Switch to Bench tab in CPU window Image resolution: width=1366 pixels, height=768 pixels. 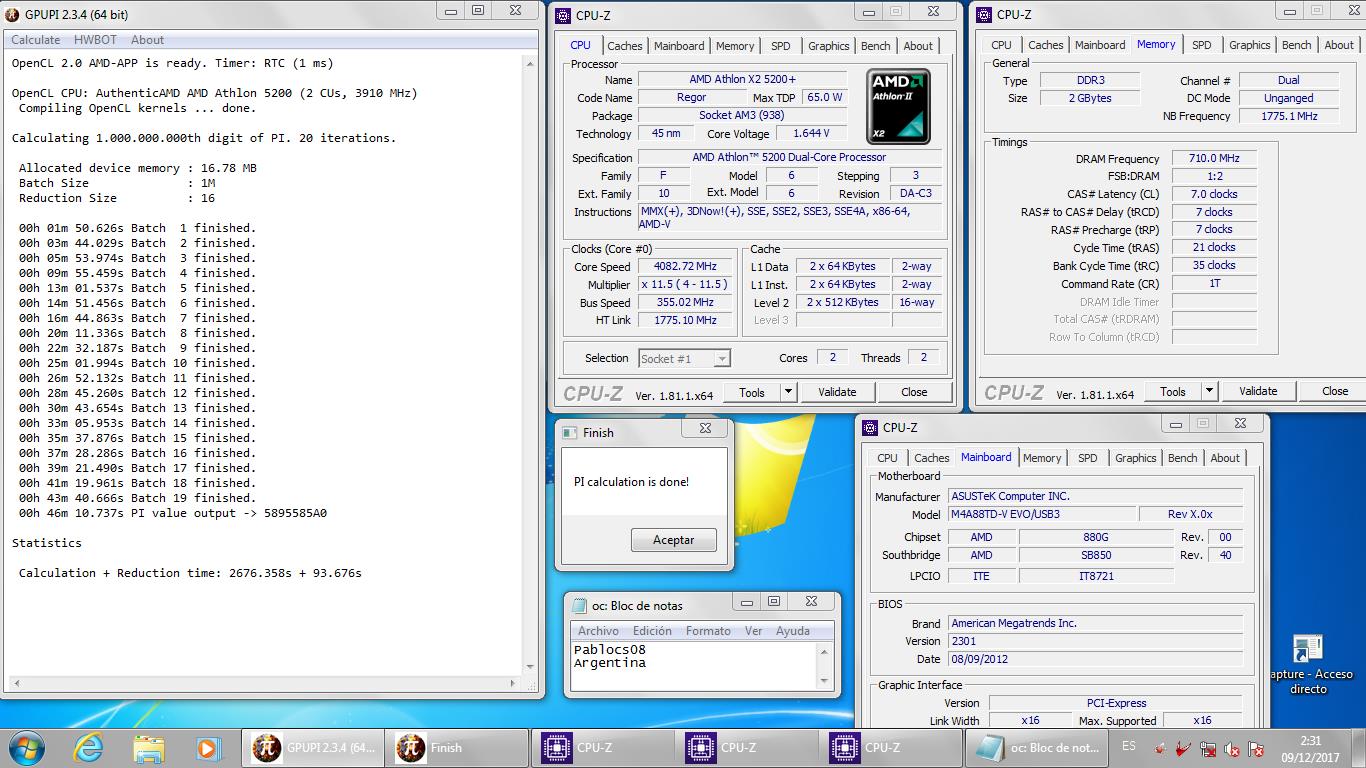click(875, 46)
